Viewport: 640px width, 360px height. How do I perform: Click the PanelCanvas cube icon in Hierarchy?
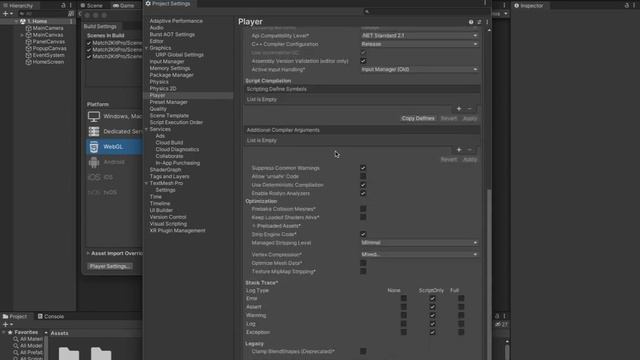[29, 42]
